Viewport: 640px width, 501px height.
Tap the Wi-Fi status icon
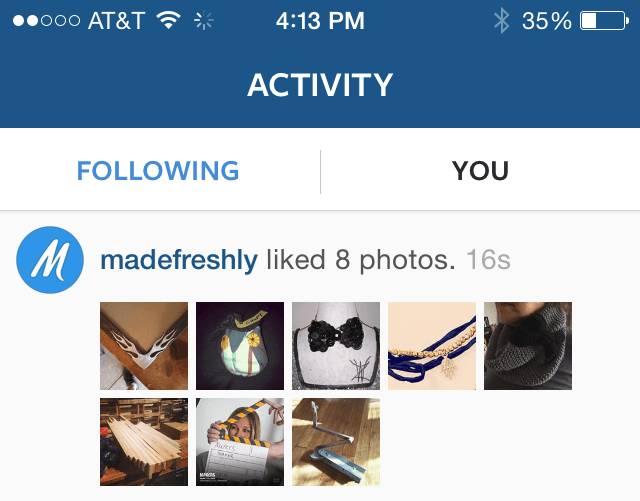pyautogui.click(x=169, y=20)
